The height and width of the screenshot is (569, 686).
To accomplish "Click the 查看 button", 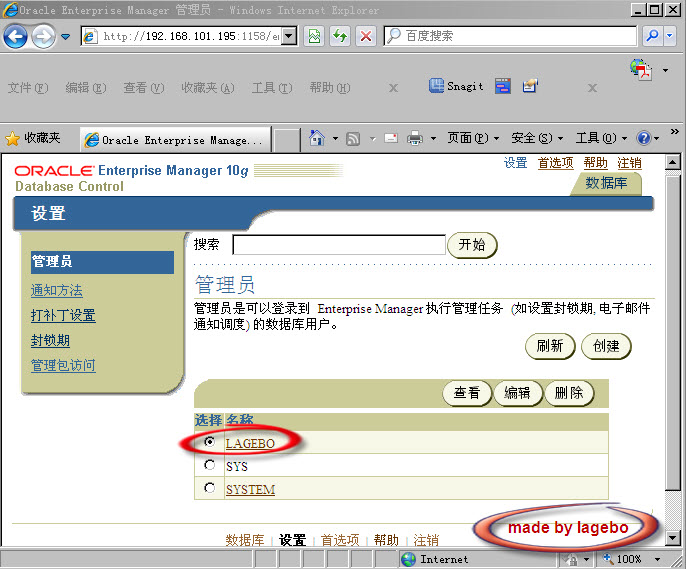I will tap(467, 393).
